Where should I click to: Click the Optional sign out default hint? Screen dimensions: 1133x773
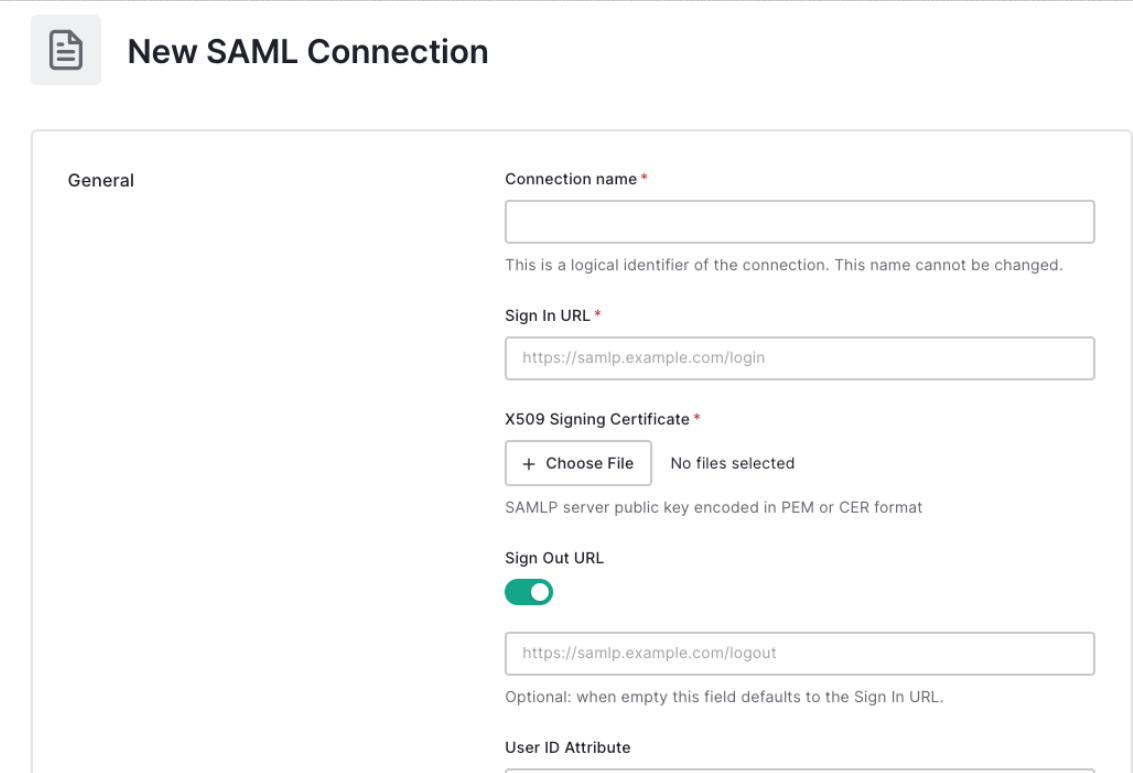(x=724, y=697)
